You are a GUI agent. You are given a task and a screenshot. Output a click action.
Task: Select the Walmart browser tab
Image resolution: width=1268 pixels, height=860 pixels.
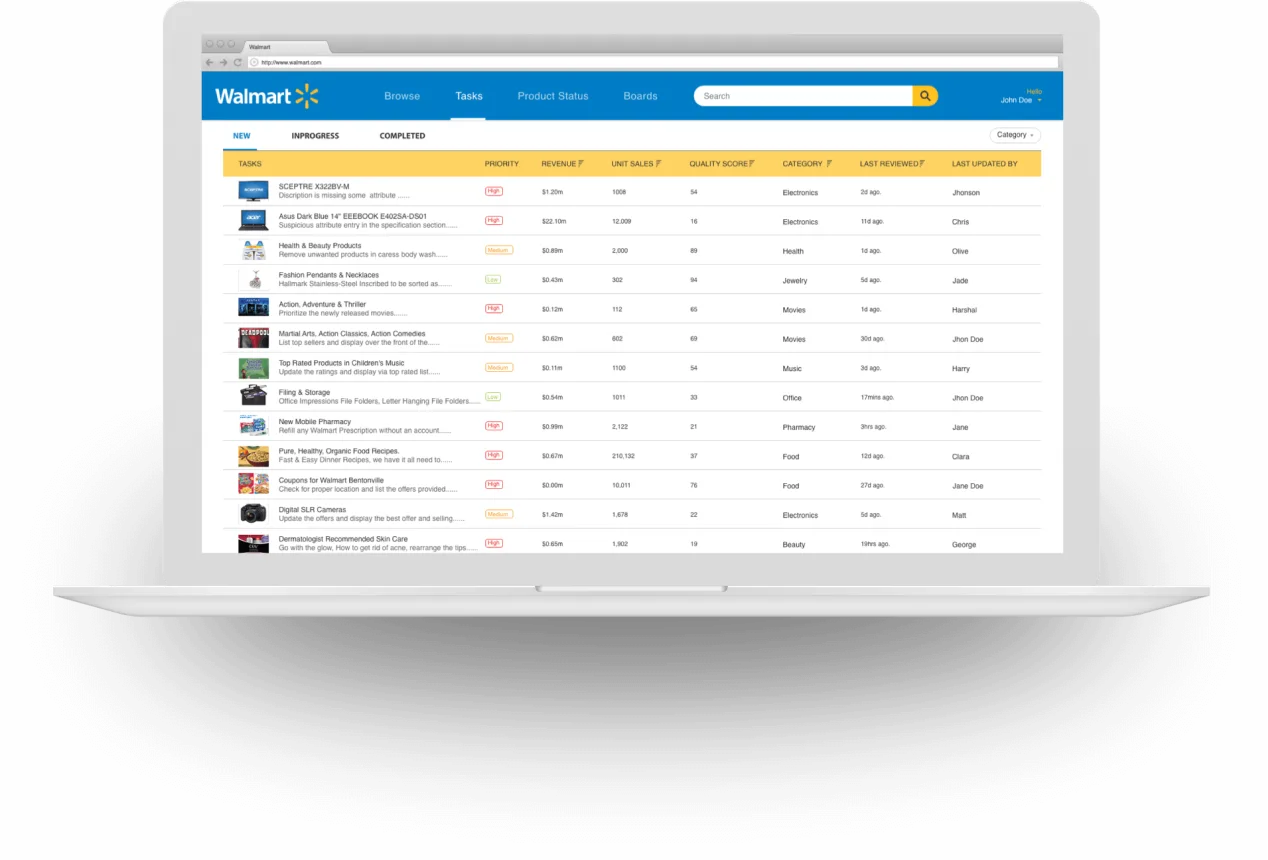[285, 47]
